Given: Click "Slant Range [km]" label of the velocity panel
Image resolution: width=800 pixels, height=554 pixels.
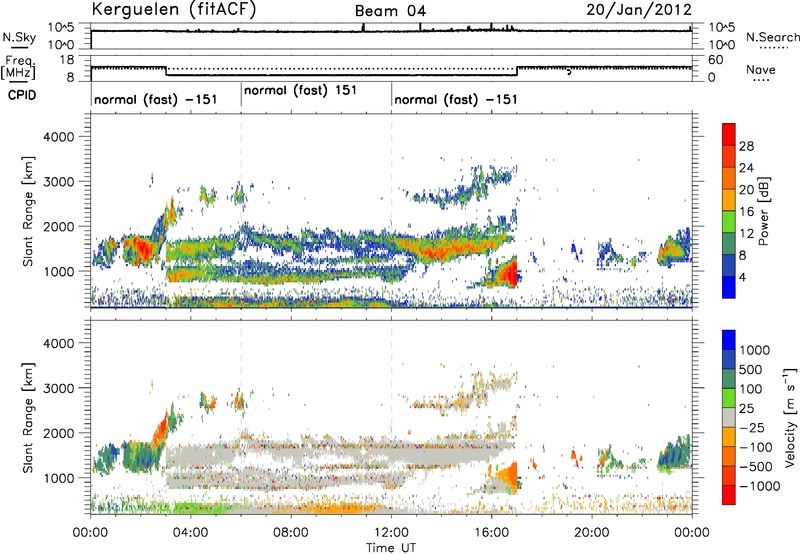Looking at the screenshot, I should pos(29,418).
